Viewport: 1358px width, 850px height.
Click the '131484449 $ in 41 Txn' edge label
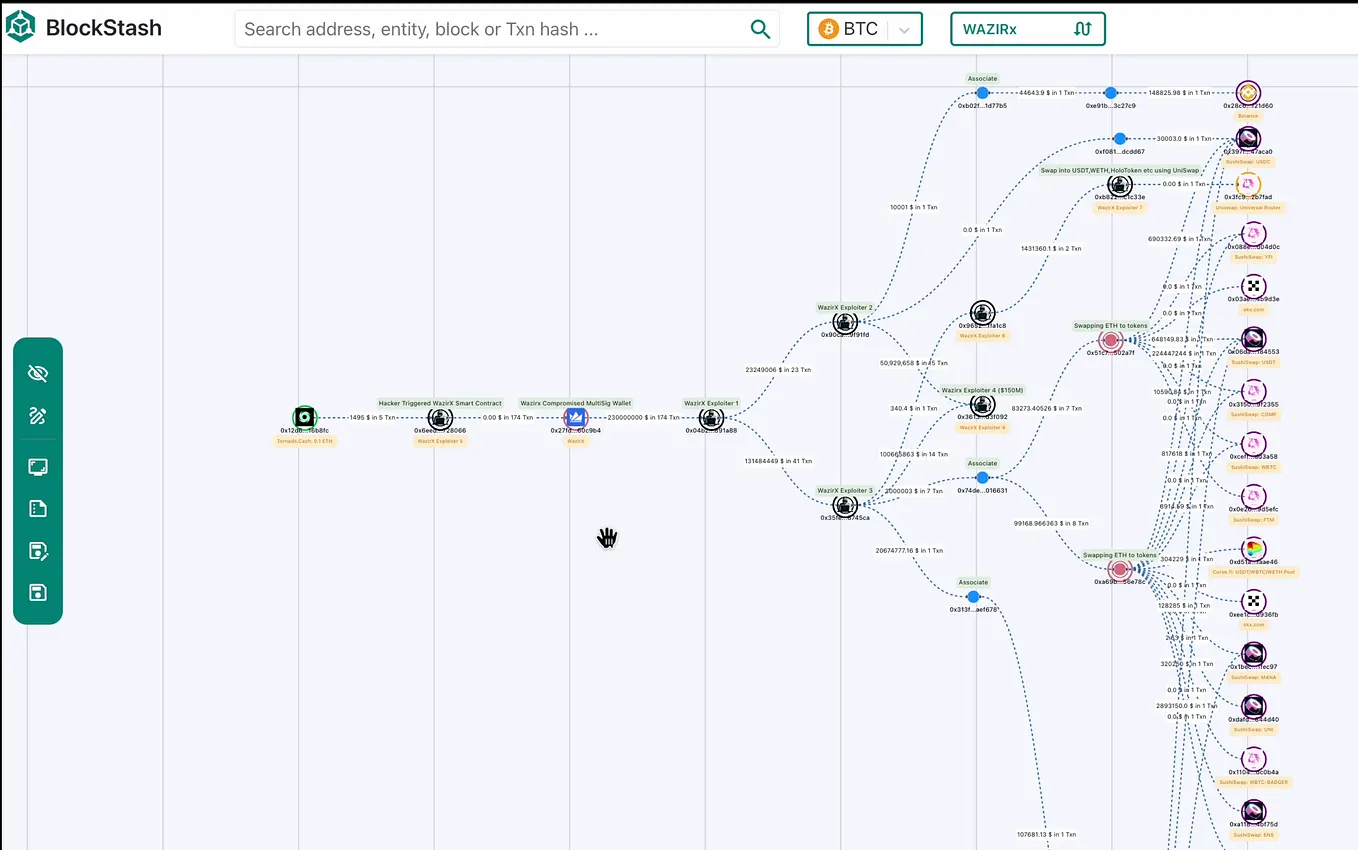pyautogui.click(x=778, y=461)
